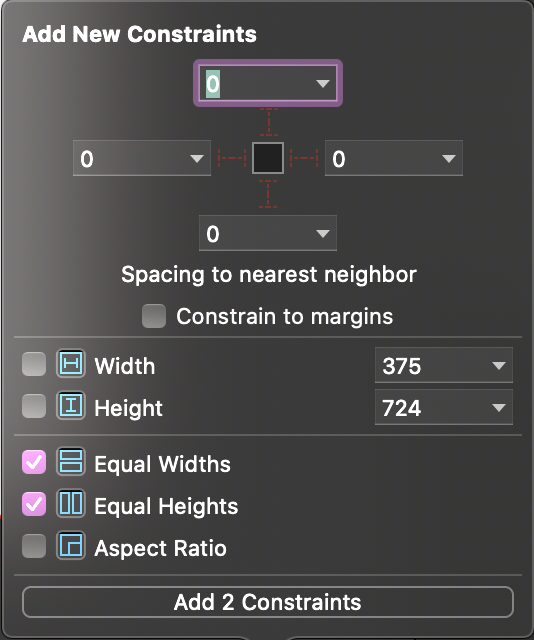Click the Equal Widths icon
The image size is (534, 640).
pos(71,462)
